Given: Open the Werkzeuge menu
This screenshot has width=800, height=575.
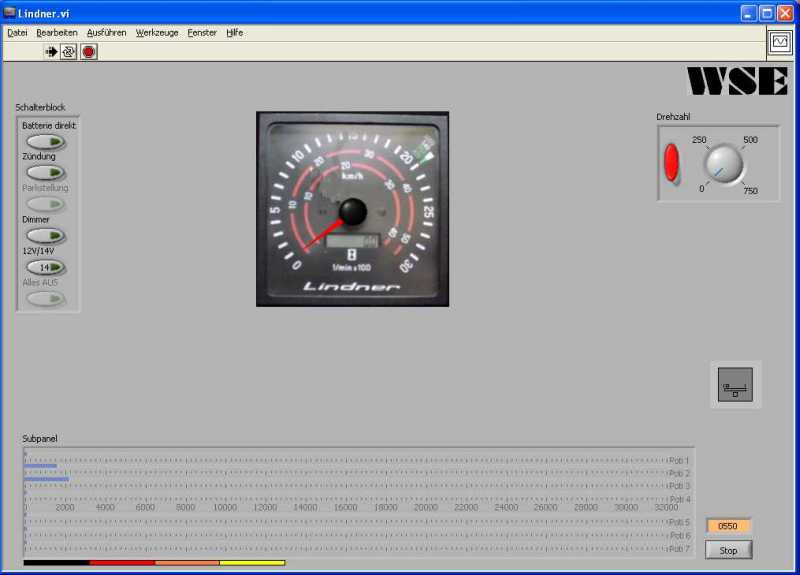Looking at the screenshot, I should coord(157,32).
